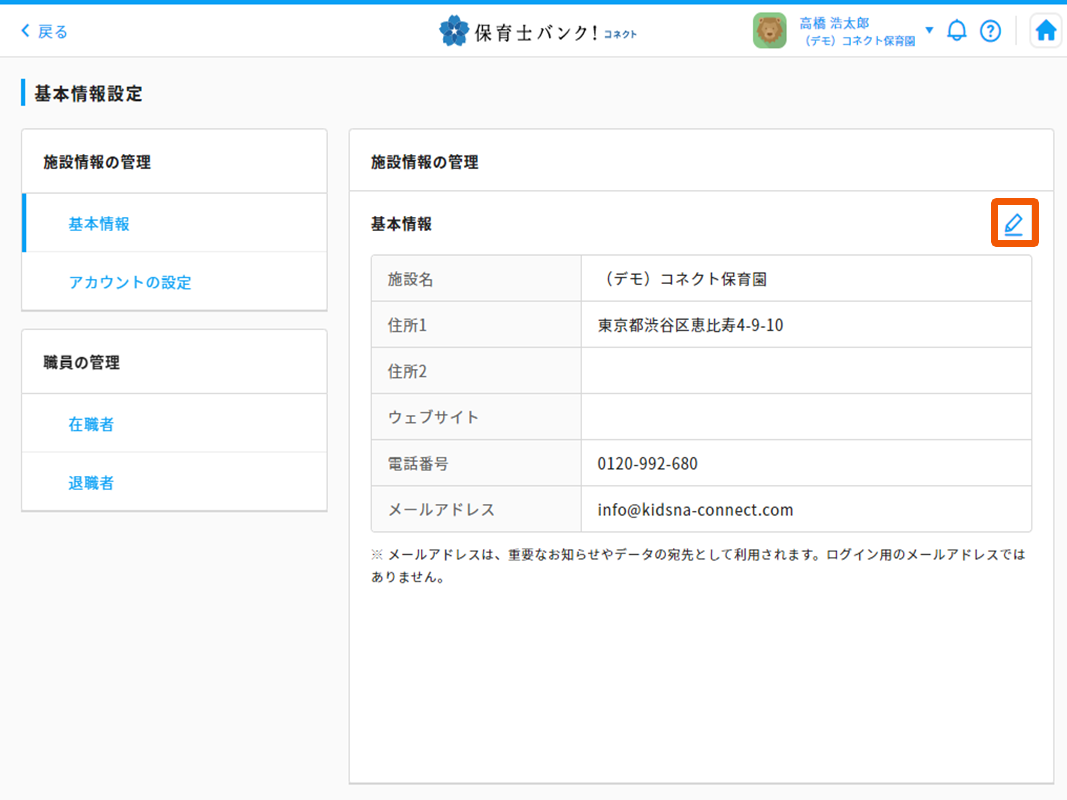
Task: Click the back chevron arrow beside 戻る
Action: click(x=26, y=31)
